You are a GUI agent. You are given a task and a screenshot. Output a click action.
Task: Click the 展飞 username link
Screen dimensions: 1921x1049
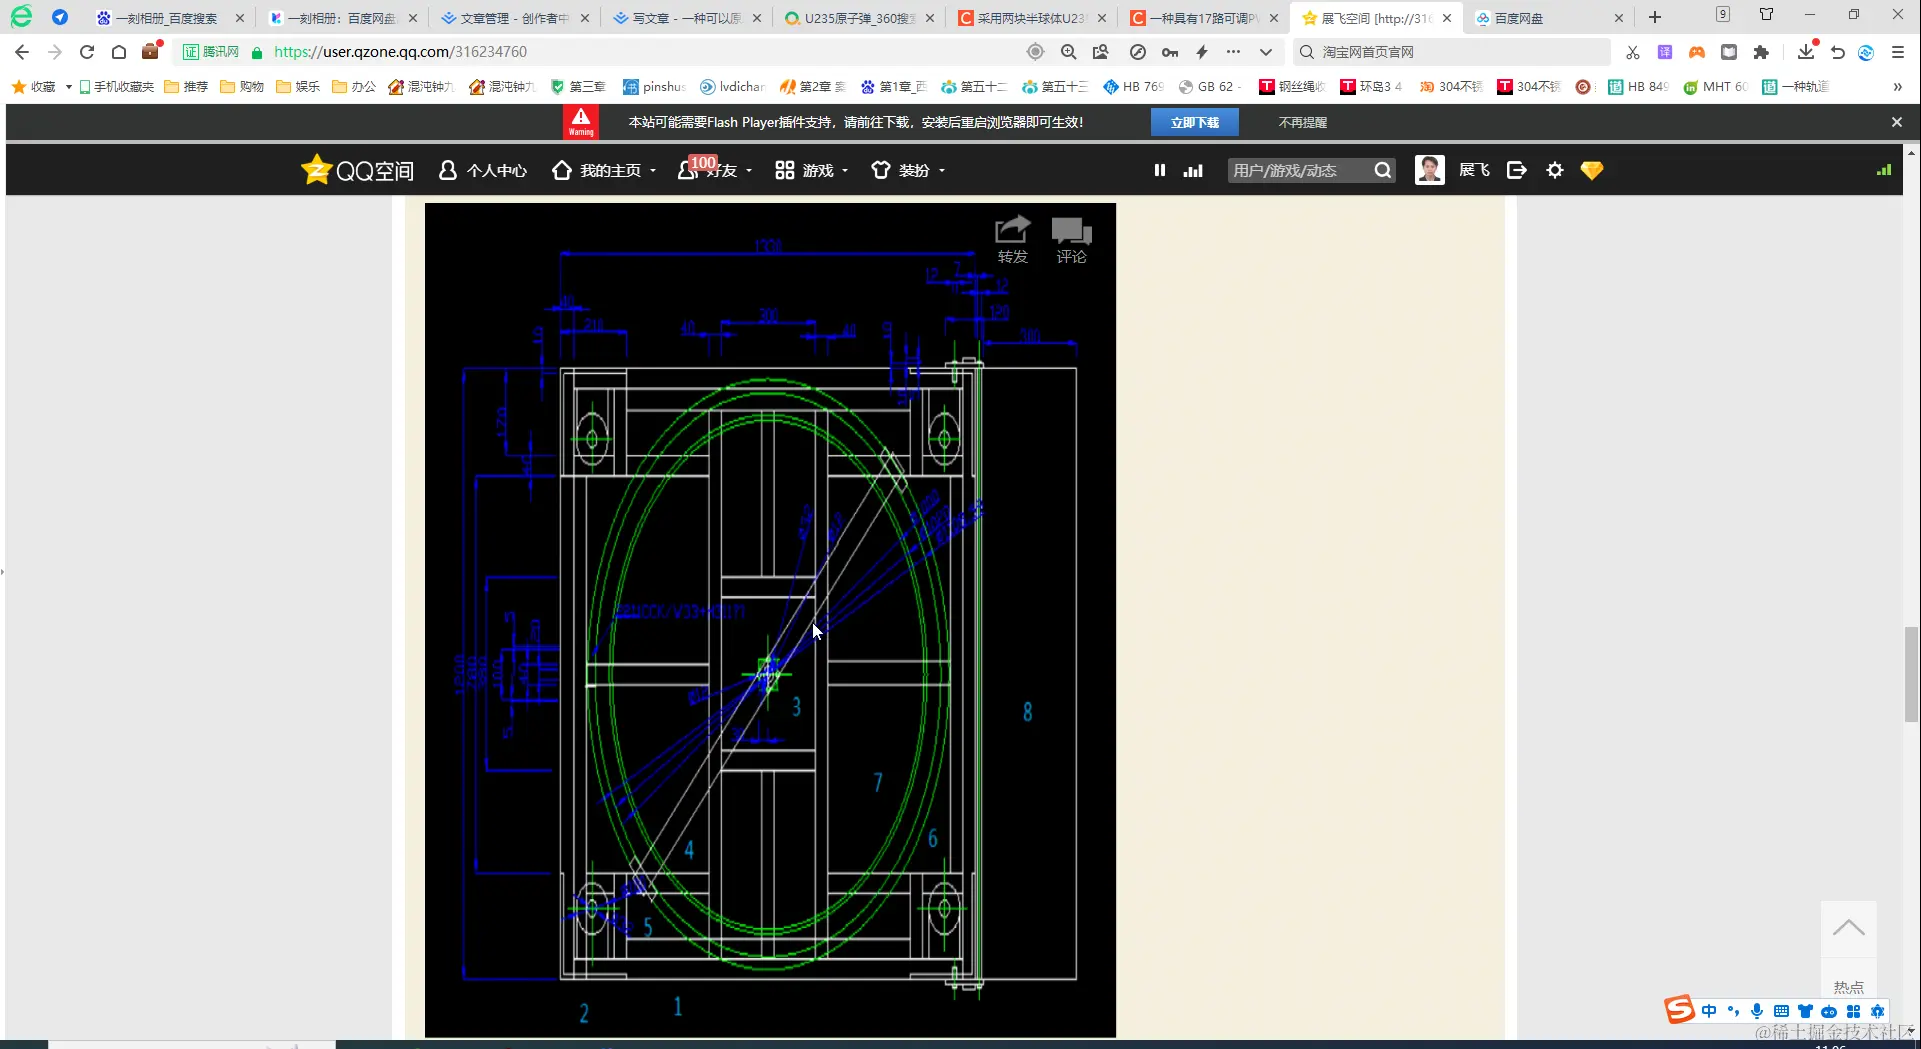[1474, 170]
